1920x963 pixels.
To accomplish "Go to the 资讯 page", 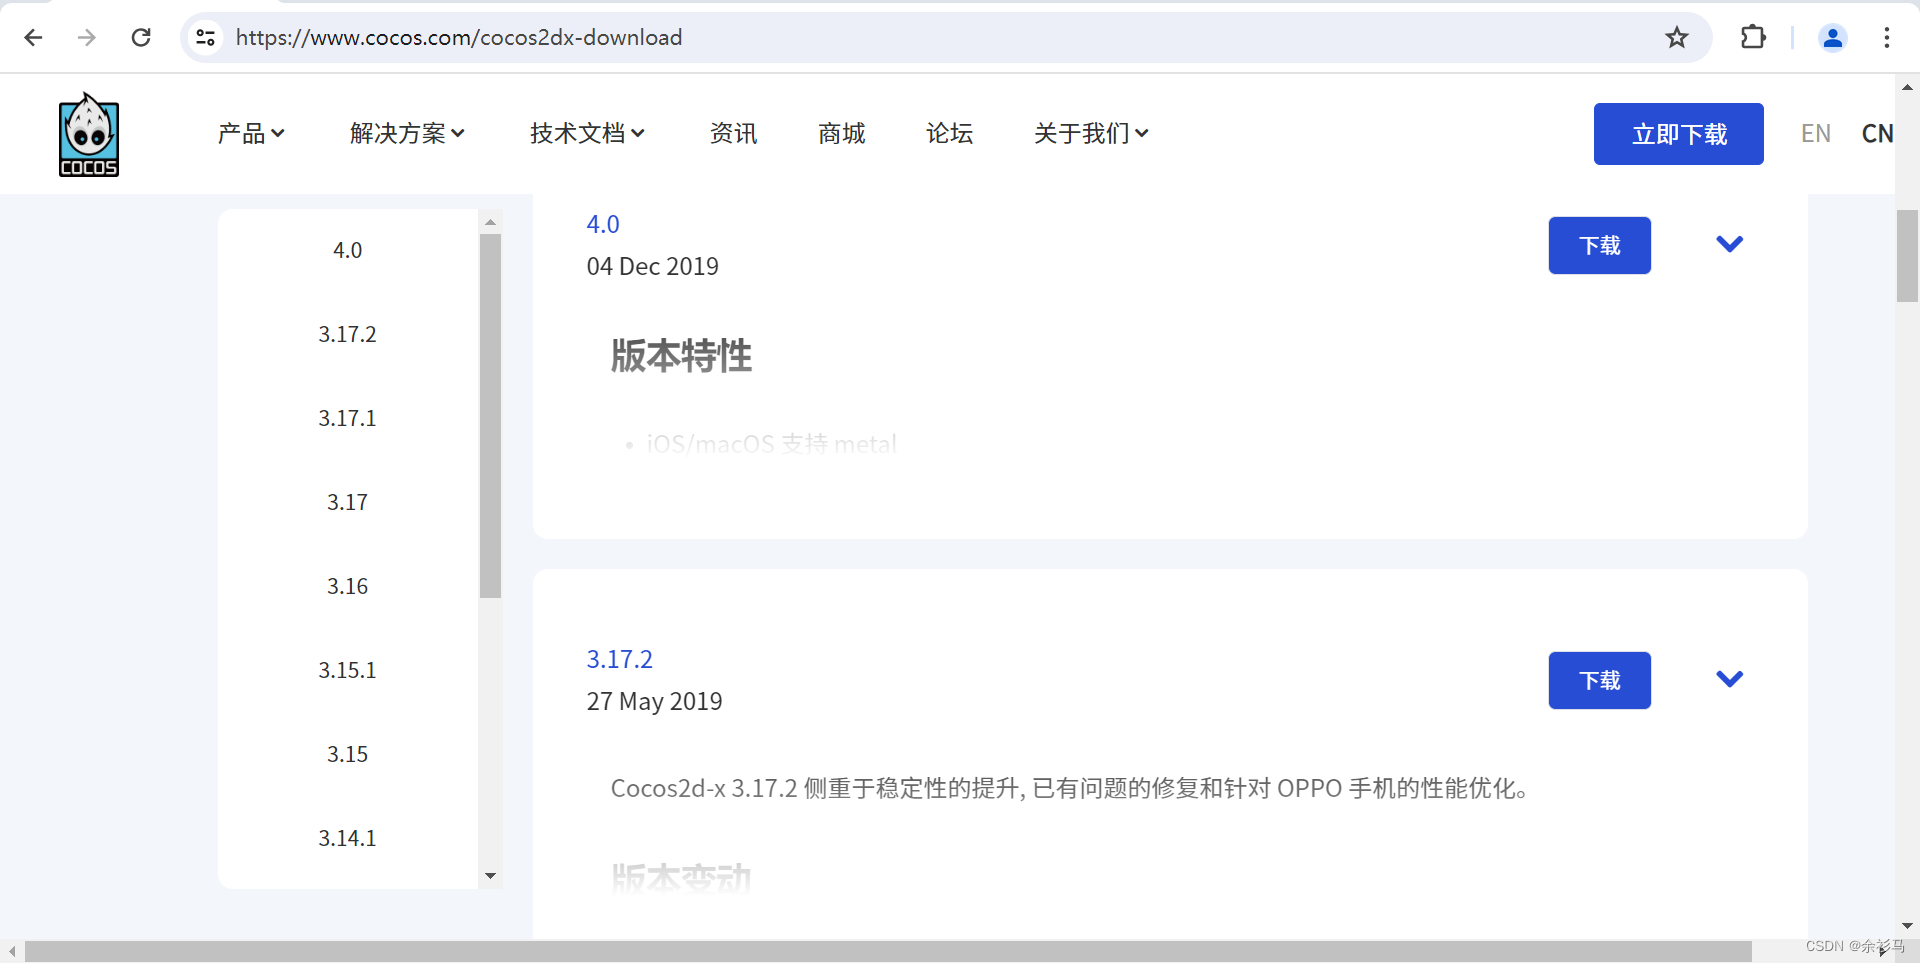I will [x=733, y=133].
